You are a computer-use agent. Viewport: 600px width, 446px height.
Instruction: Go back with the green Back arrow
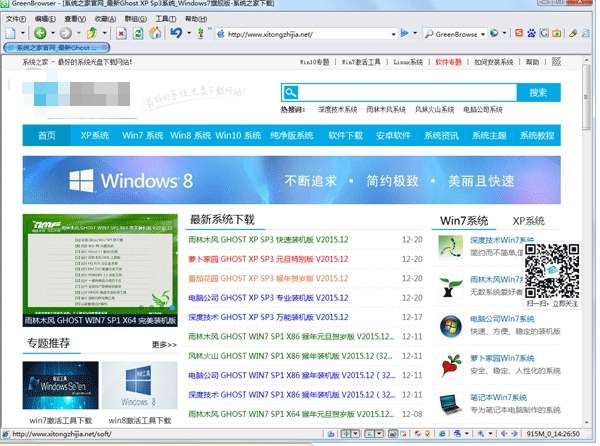40,33
